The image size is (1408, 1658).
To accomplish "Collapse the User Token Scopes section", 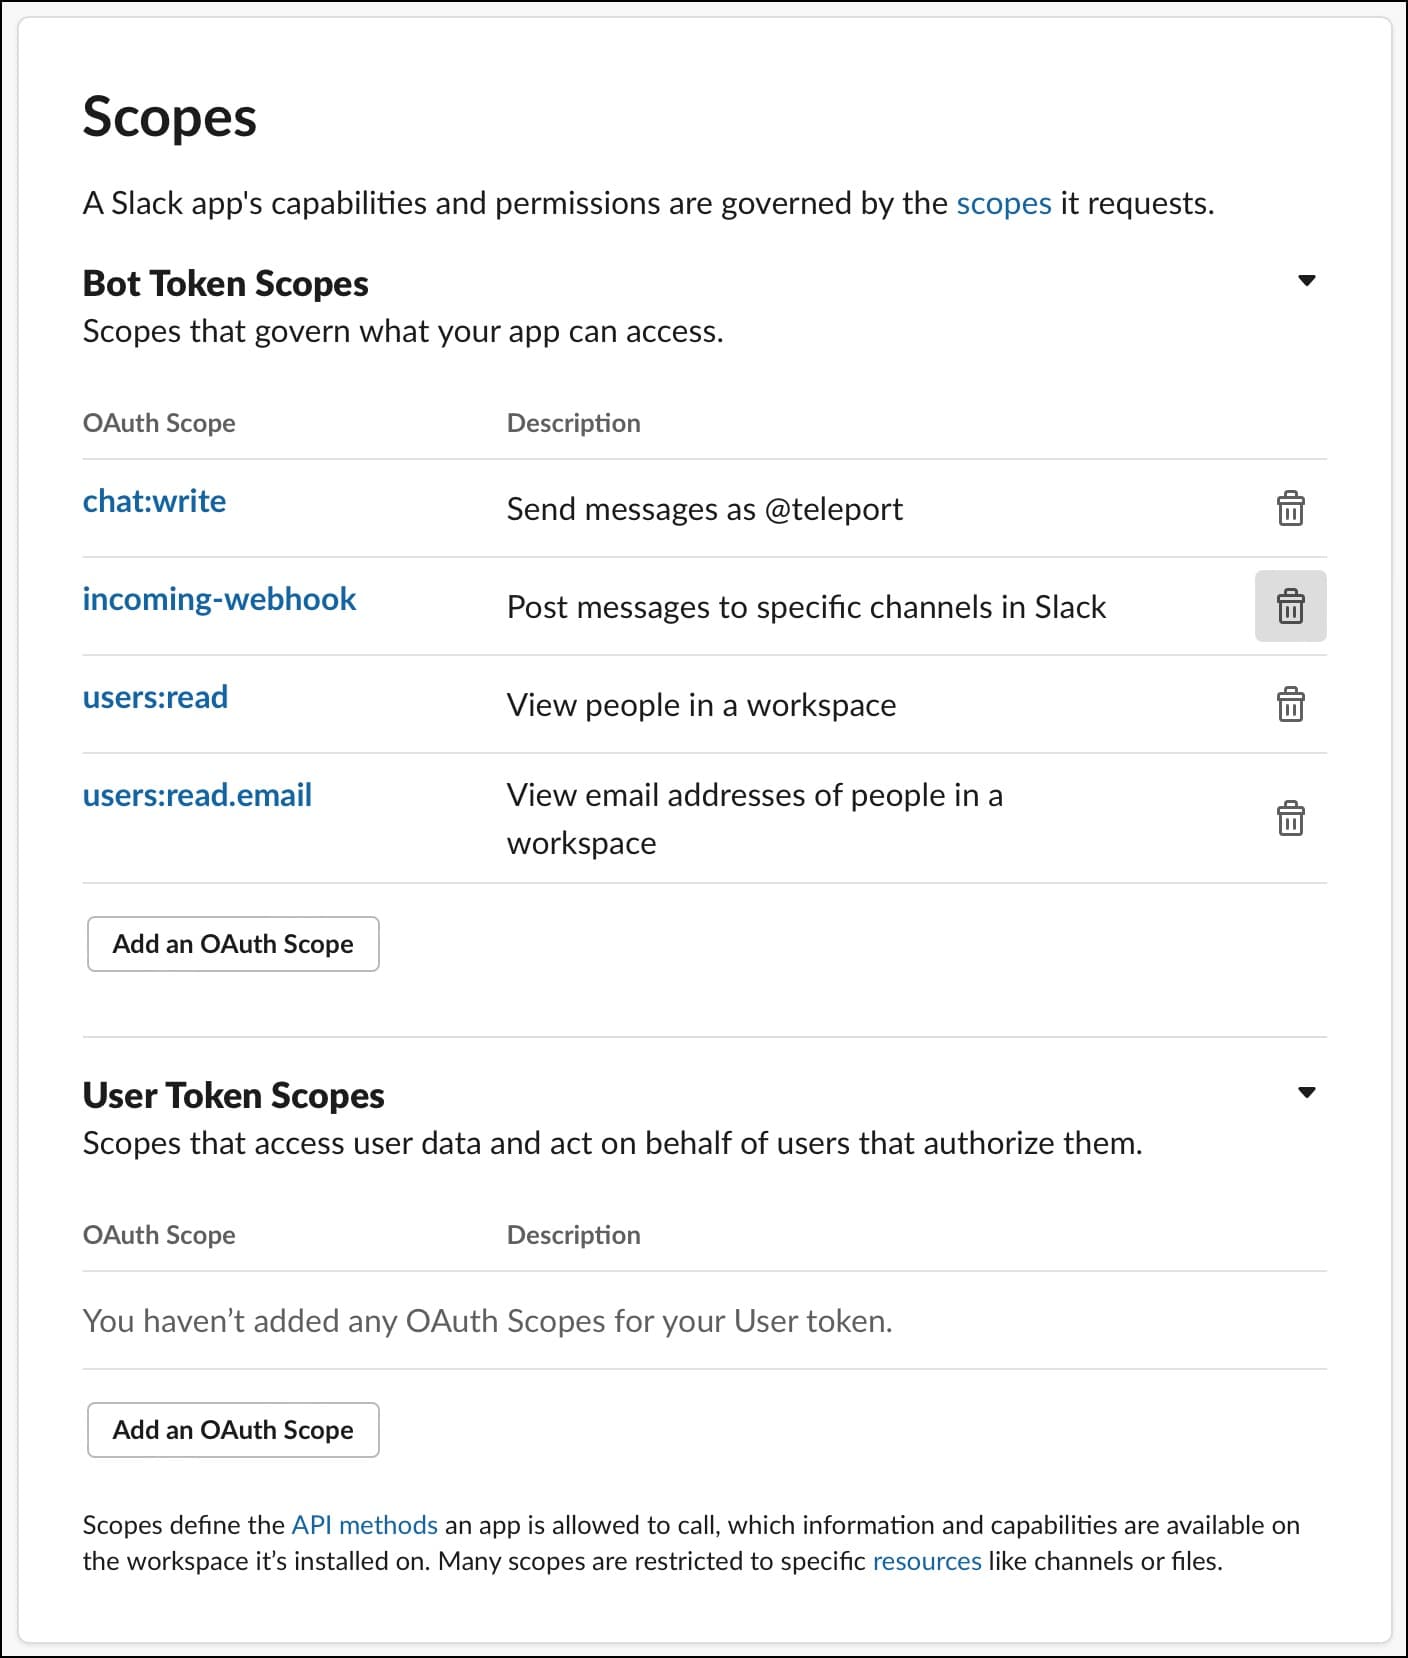I will coord(1308,1093).
